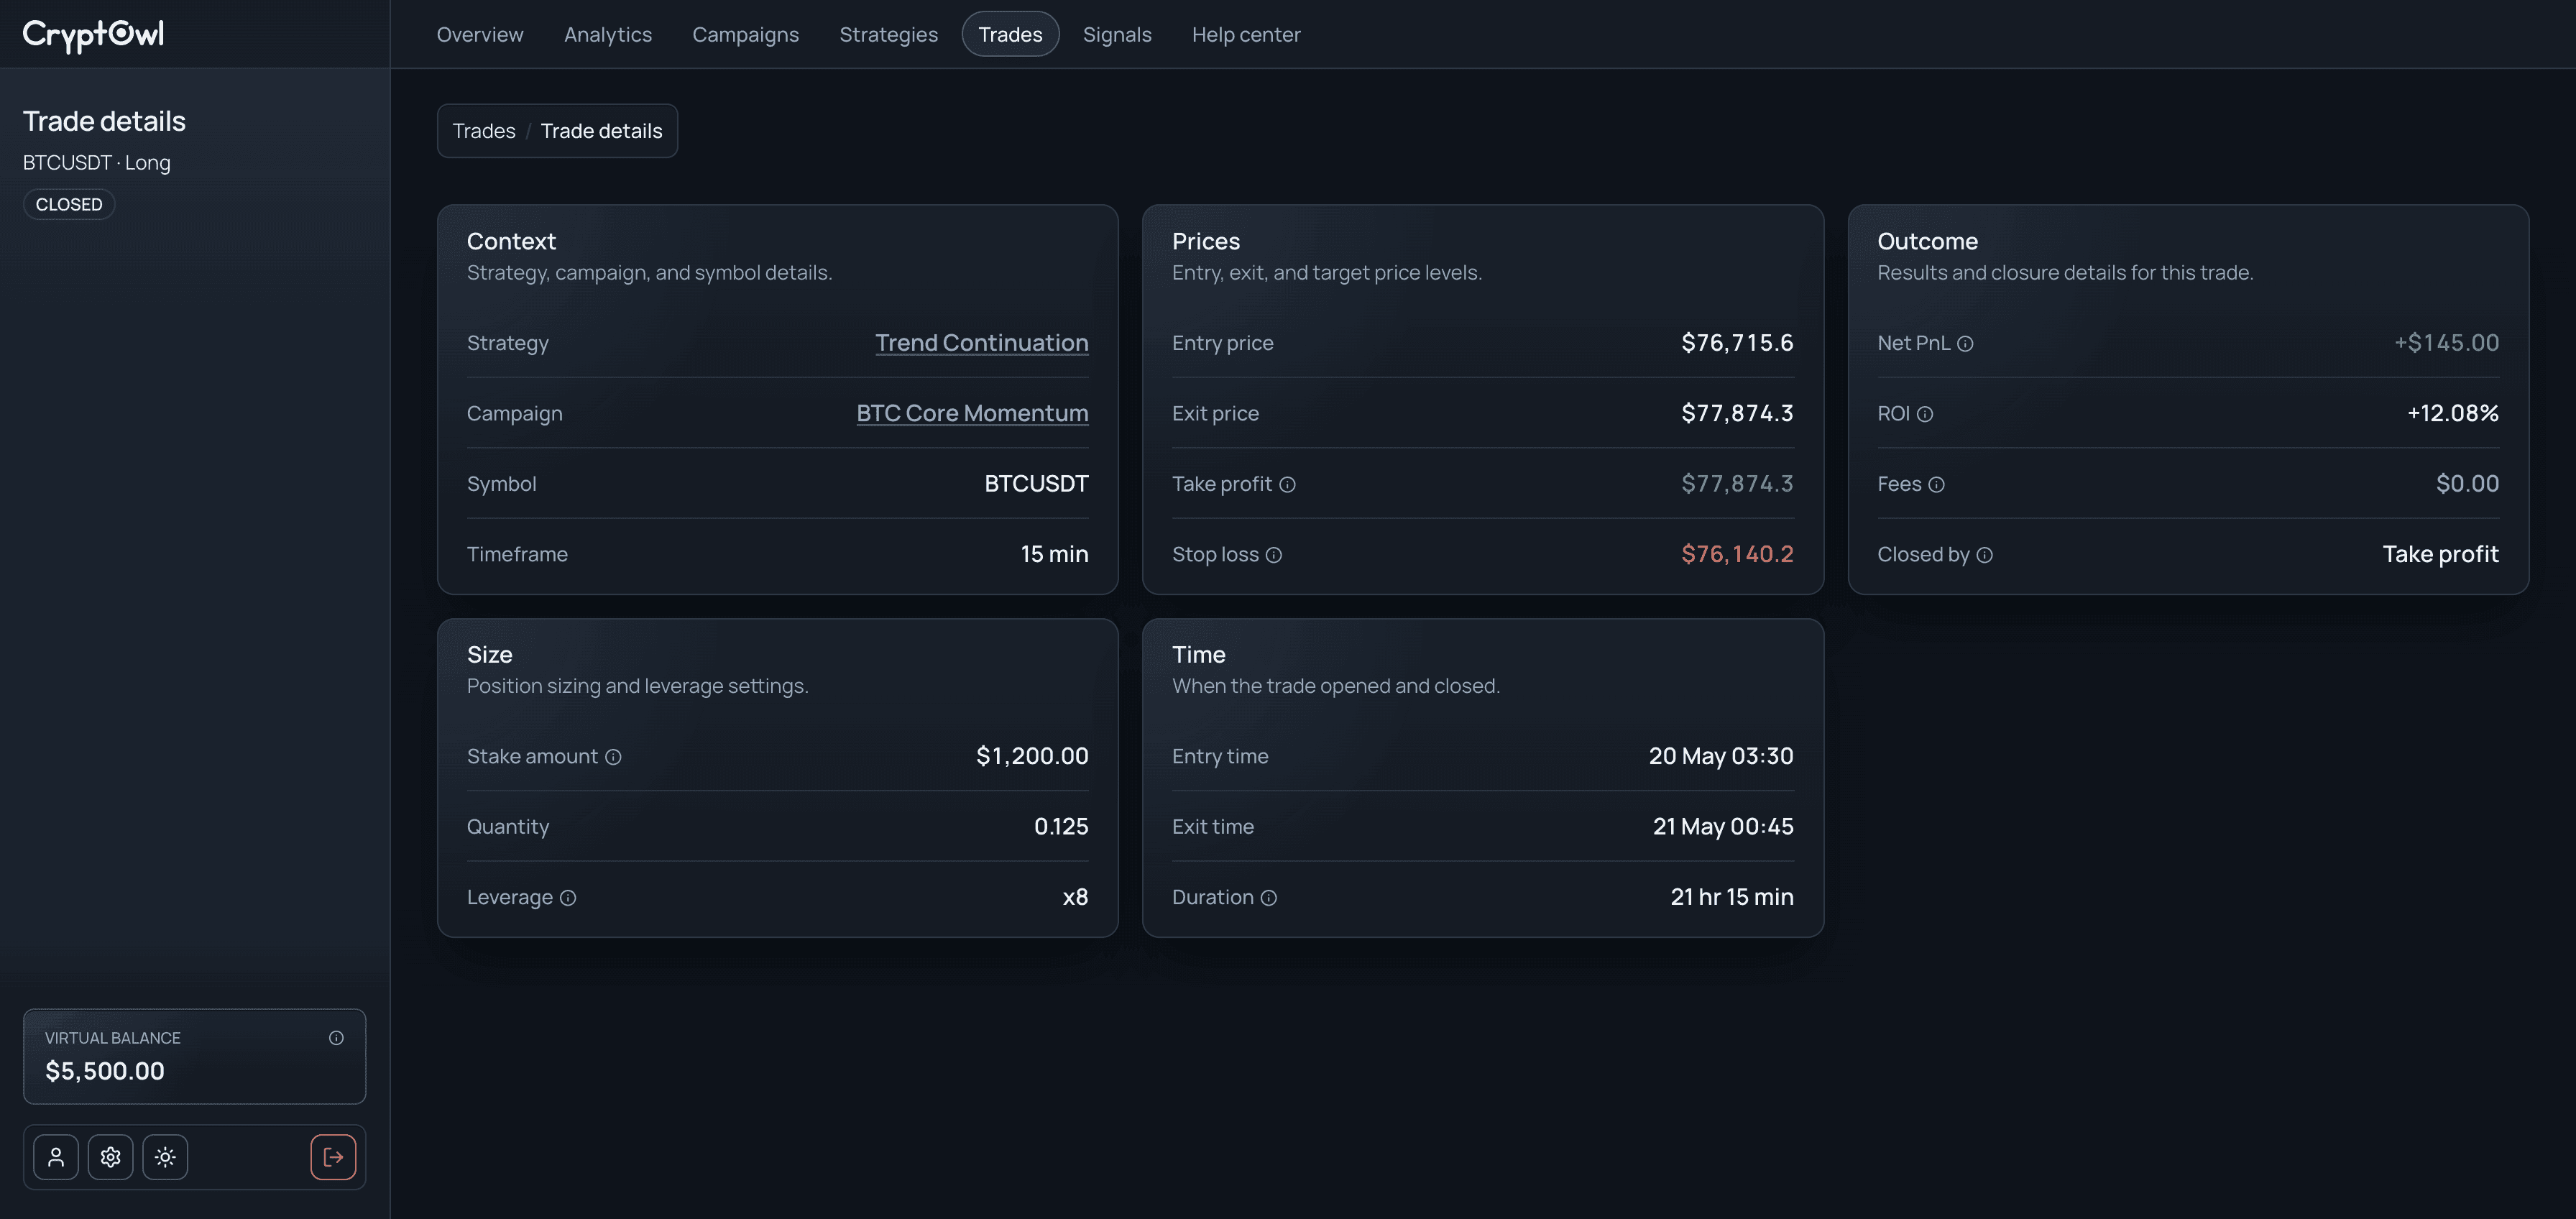This screenshot has height=1219, width=2576.
Task: Open the user profile icon
Action: point(56,1157)
